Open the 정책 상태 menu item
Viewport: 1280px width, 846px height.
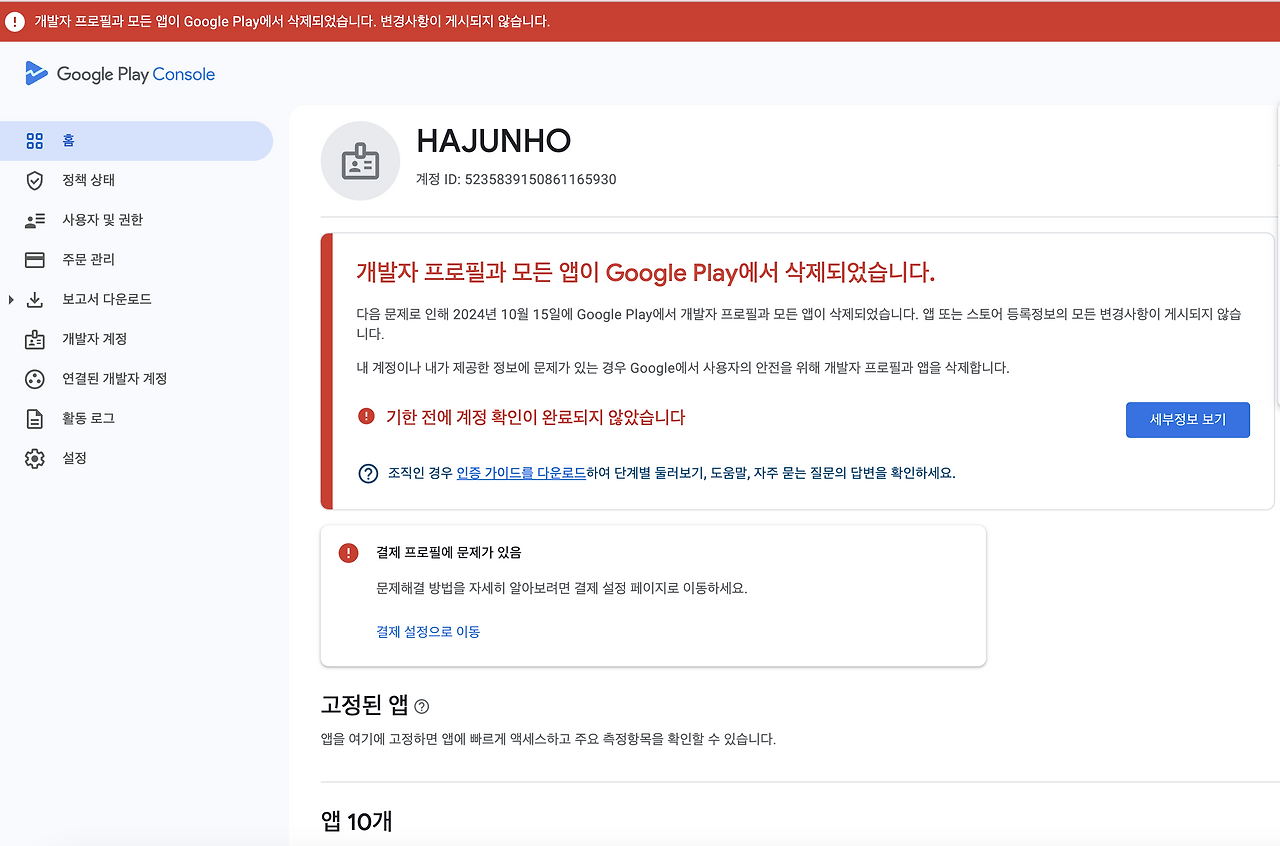tap(136, 180)
